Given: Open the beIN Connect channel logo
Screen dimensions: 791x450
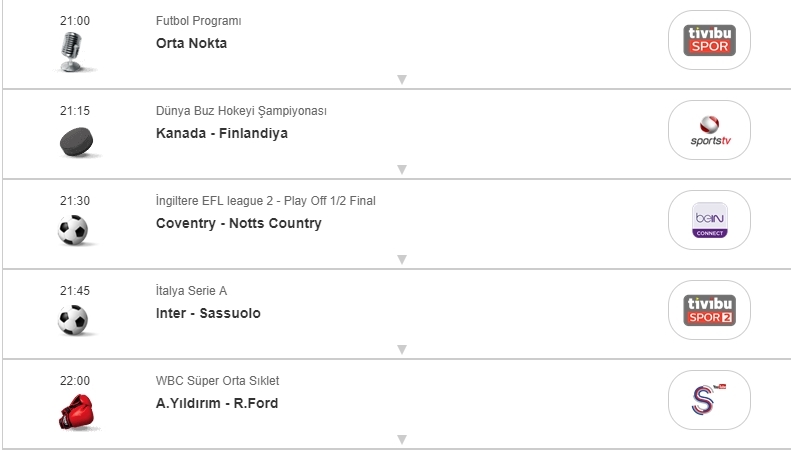Looking at the screenshot, I should [x=708, y=220].
